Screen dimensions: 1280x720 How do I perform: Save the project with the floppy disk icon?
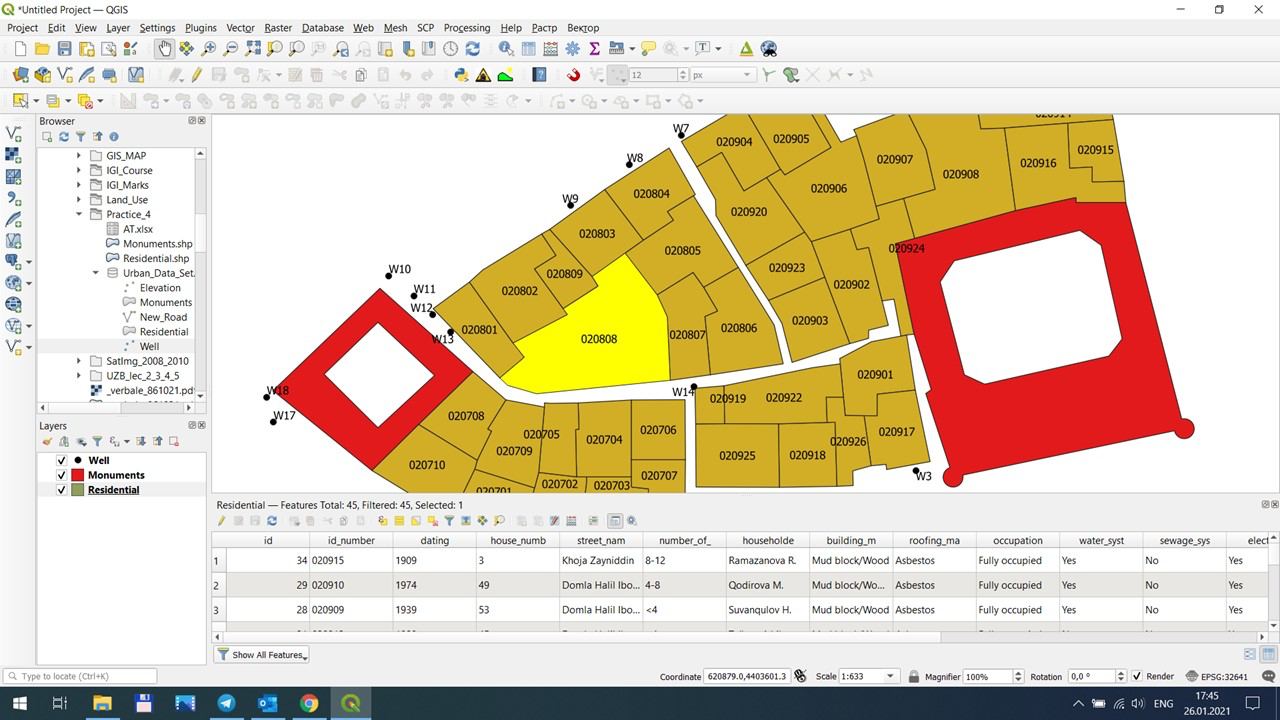pos(64,48)
